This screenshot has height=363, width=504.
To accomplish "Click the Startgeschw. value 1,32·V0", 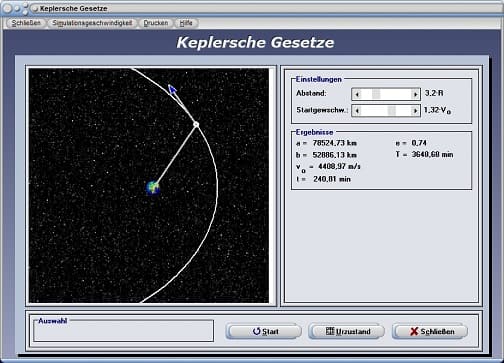I will [437, 110].
